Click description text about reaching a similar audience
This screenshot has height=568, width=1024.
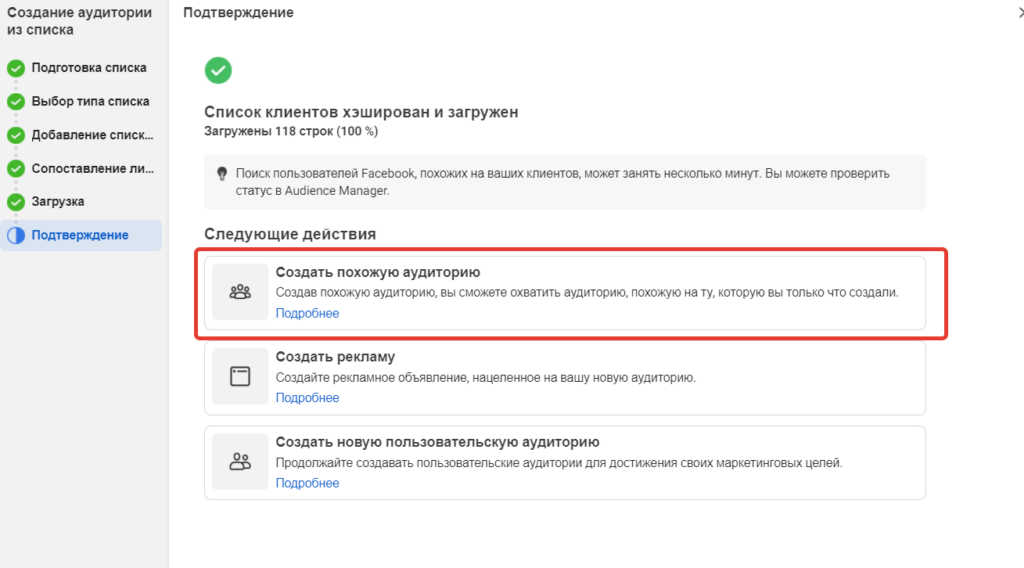pos(587,292)
